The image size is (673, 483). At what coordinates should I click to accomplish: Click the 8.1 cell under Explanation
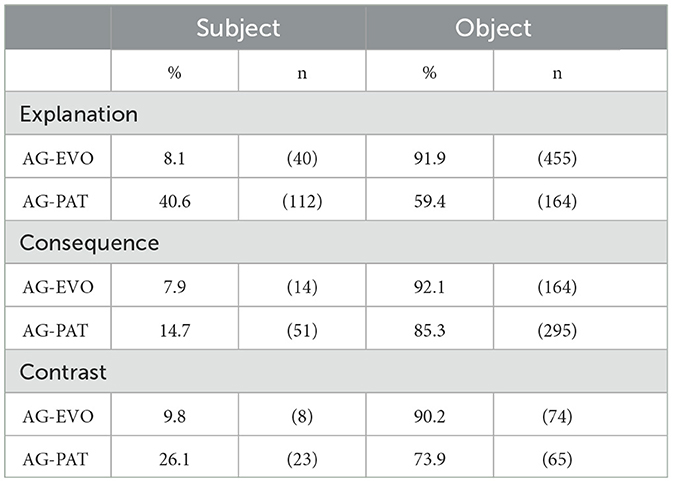coord(174,157)
